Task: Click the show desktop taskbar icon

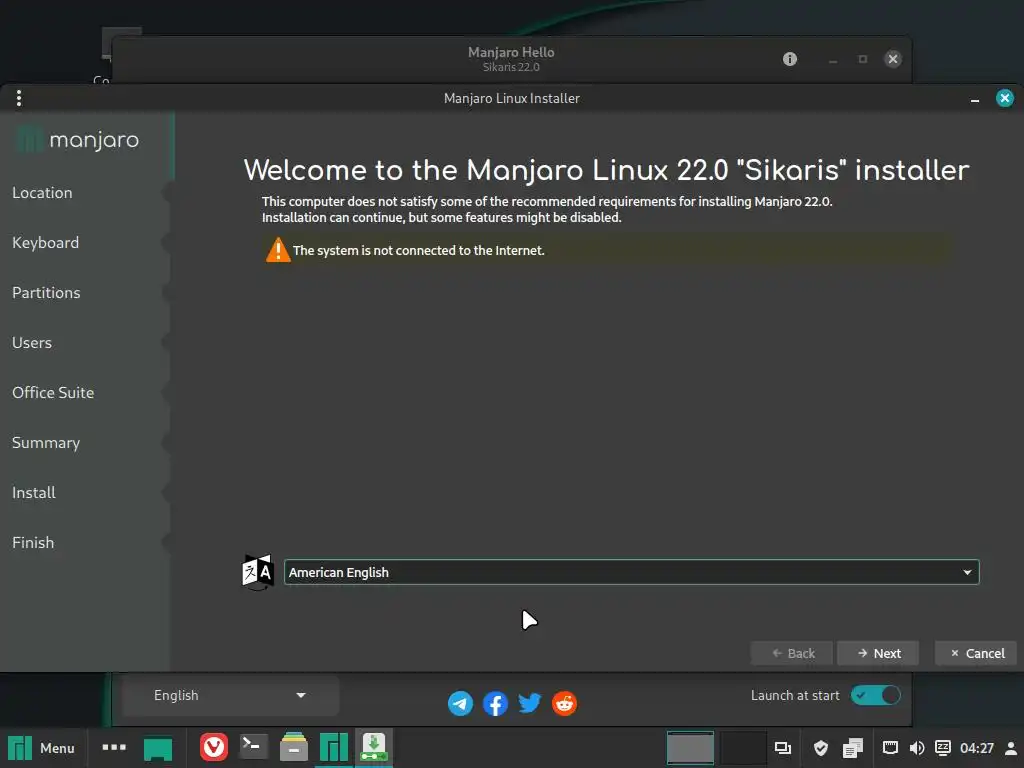Action: coord(157,748)
